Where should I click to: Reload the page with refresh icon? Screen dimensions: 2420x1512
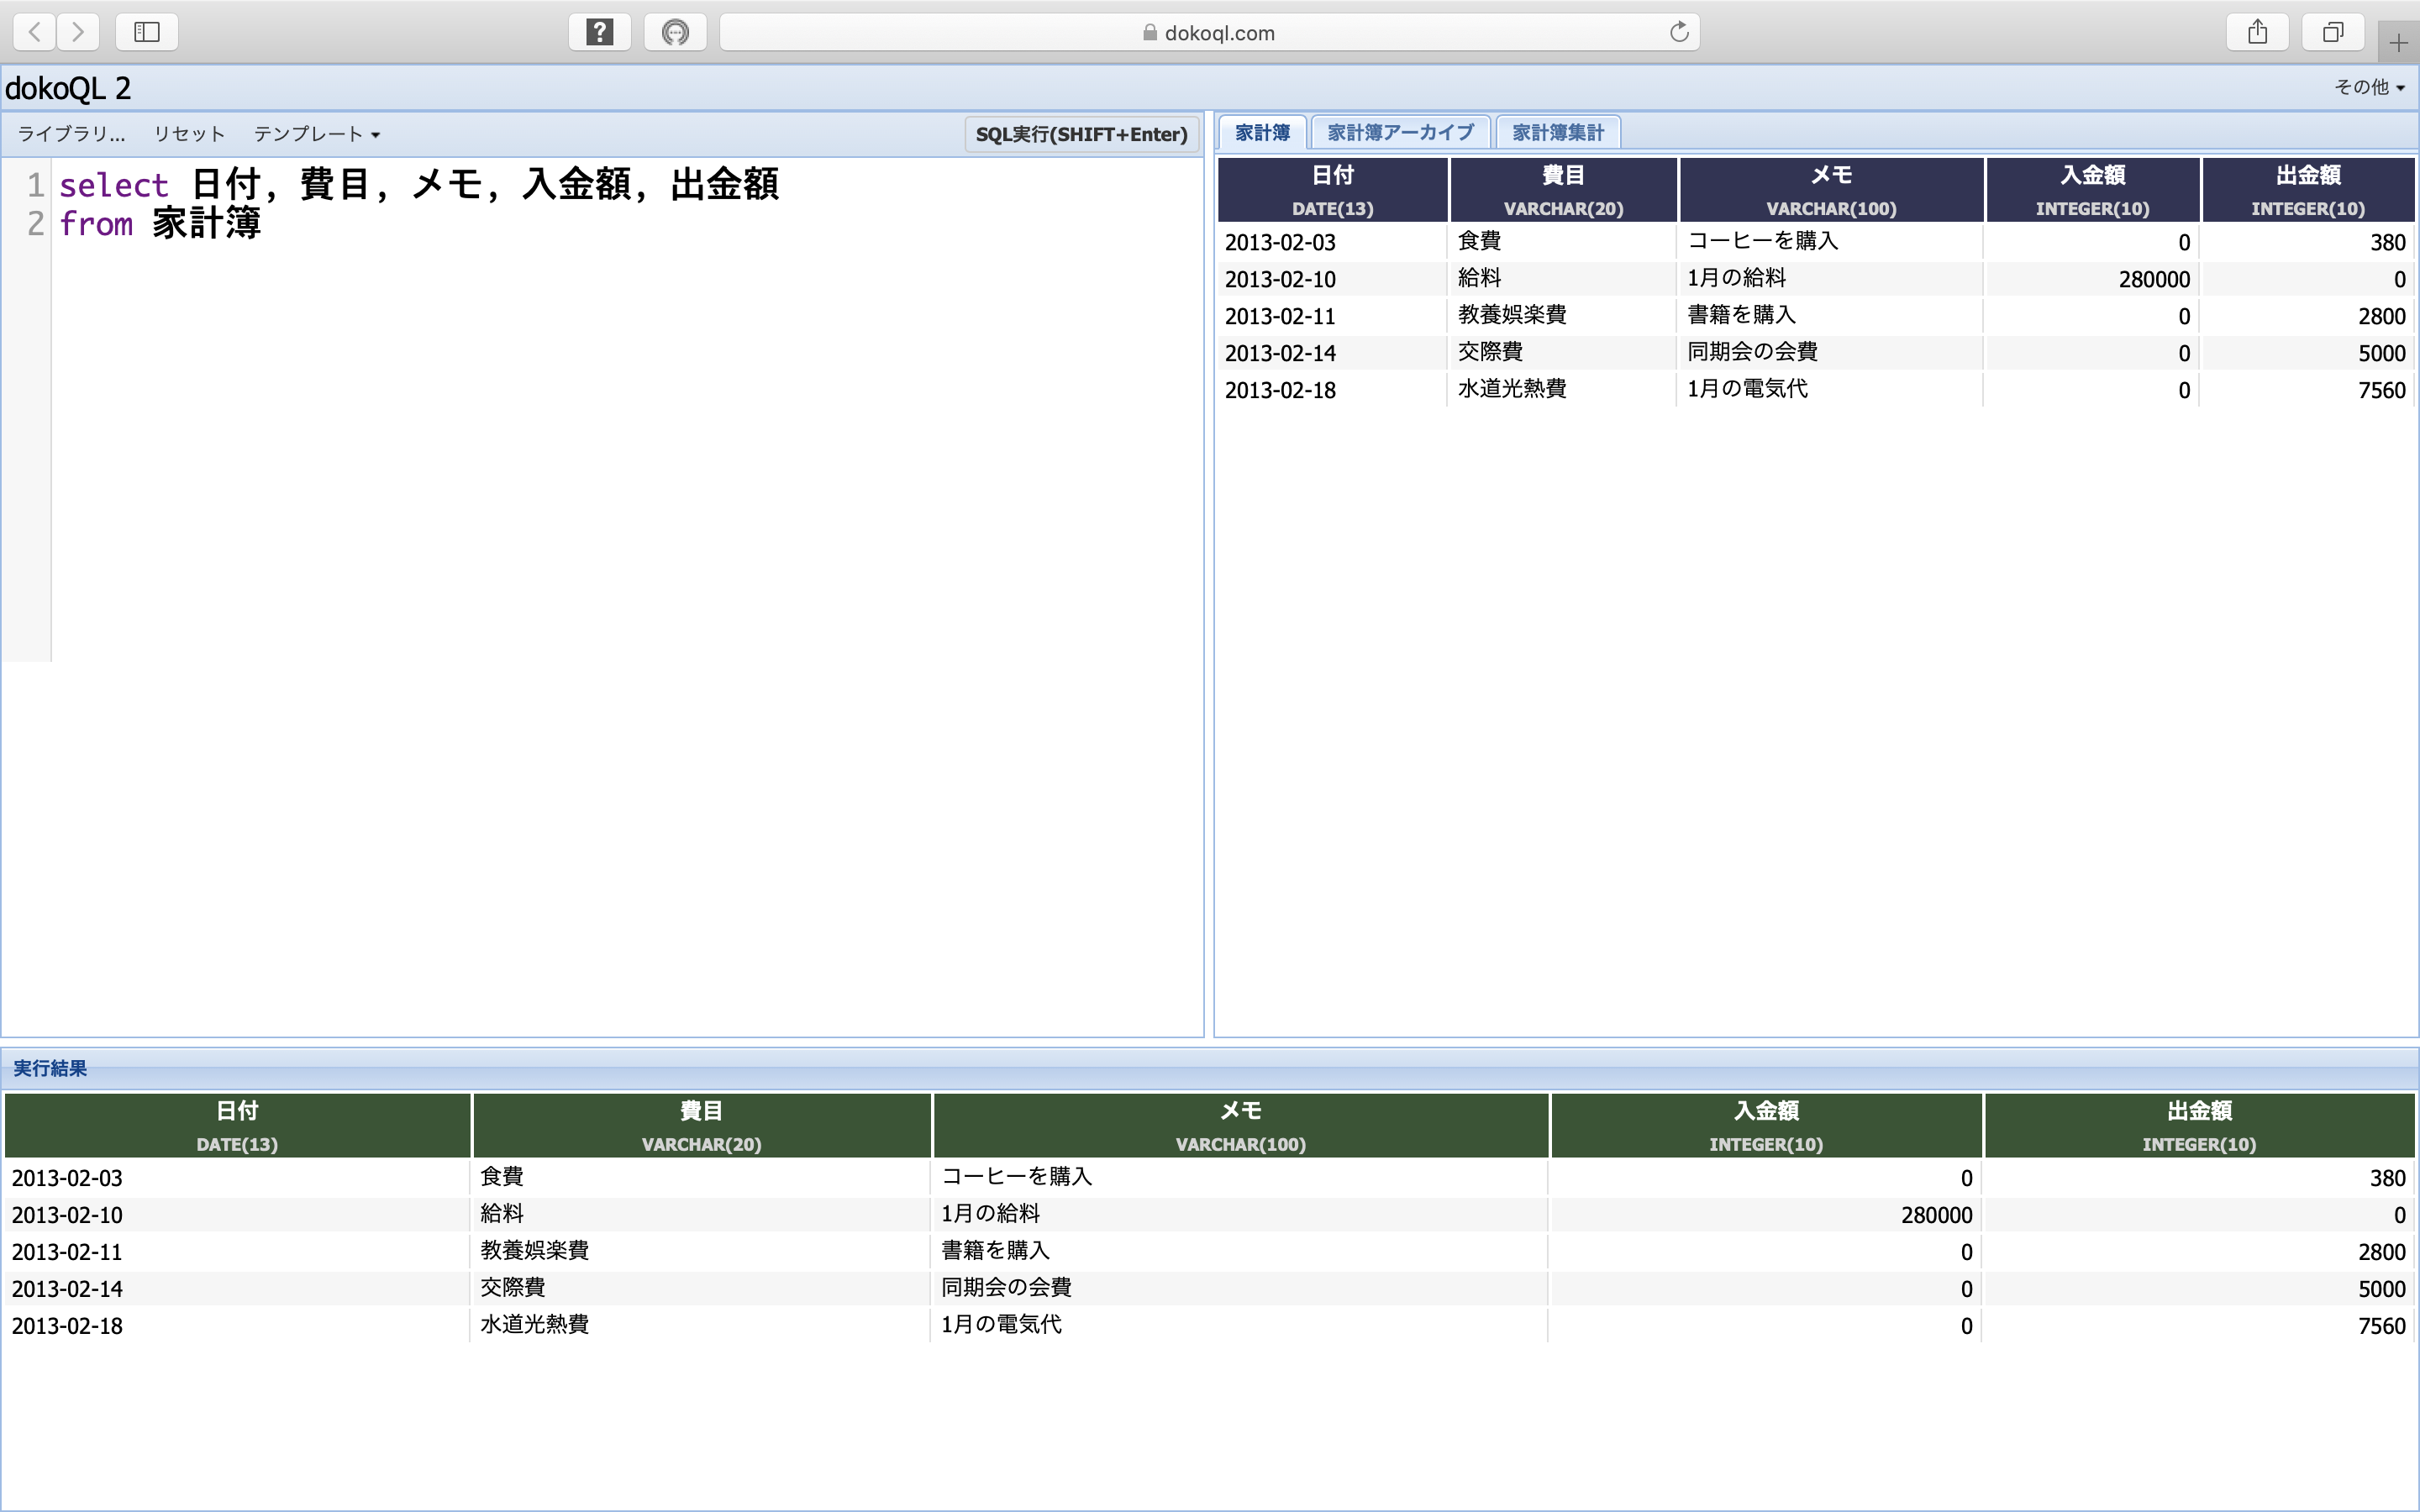[1679, 32]
